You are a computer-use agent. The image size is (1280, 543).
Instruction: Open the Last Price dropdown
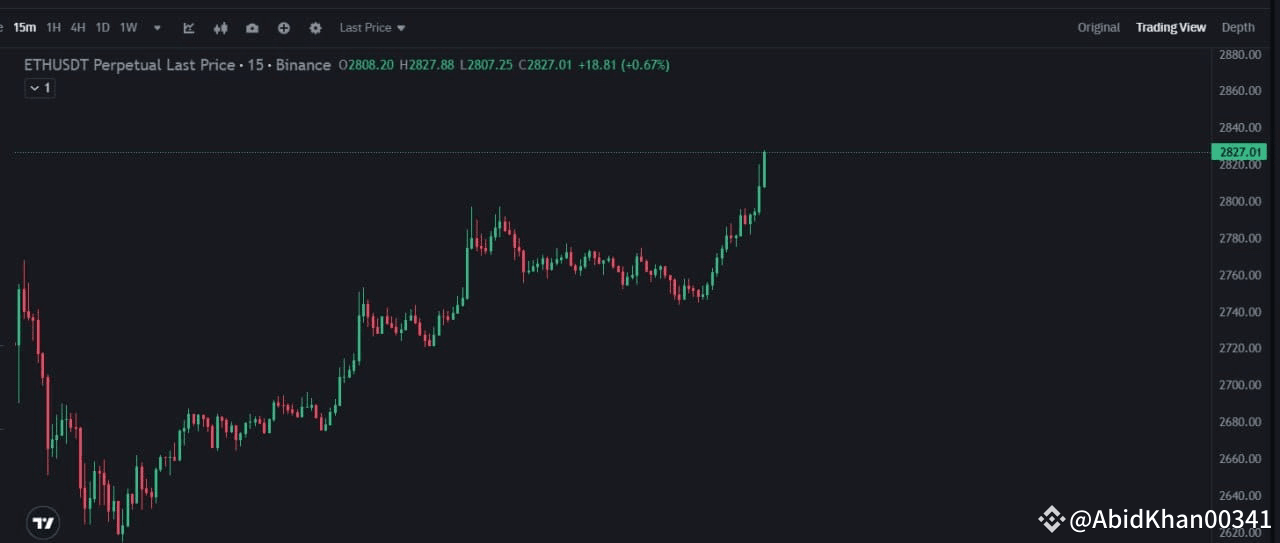pyautogui.click(x=372, y=28)
